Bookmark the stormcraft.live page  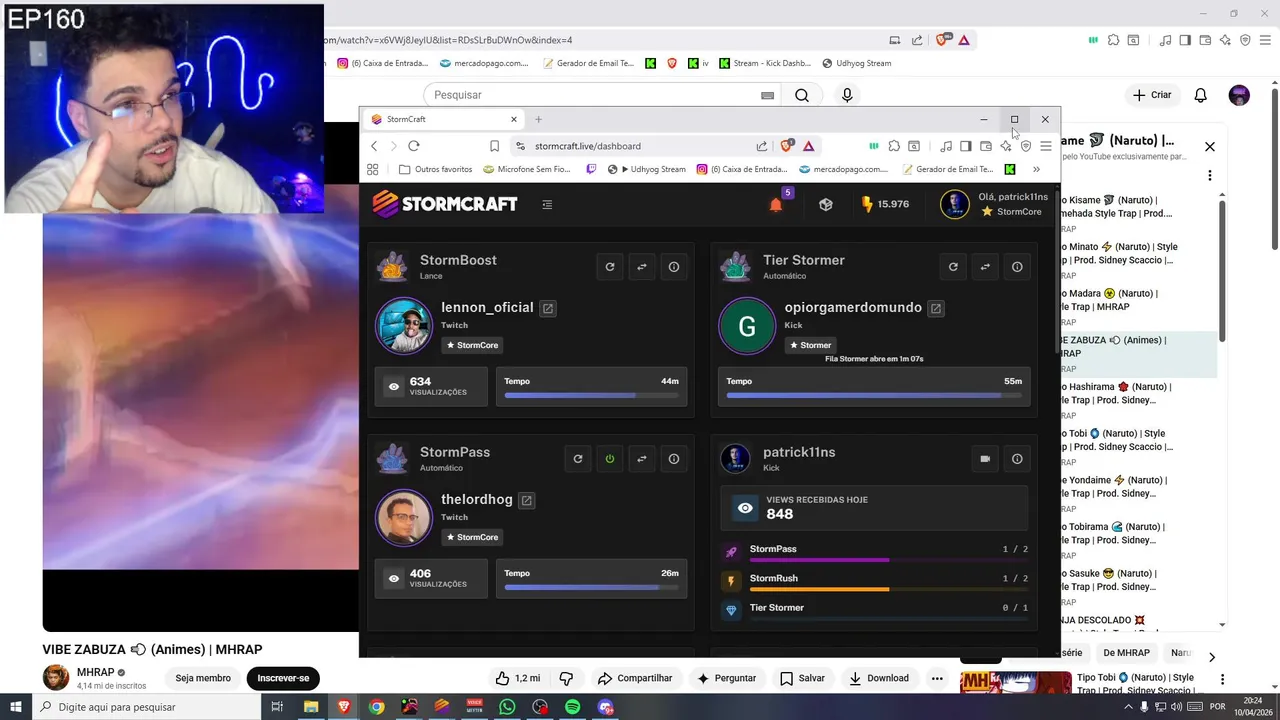[494, 146]
